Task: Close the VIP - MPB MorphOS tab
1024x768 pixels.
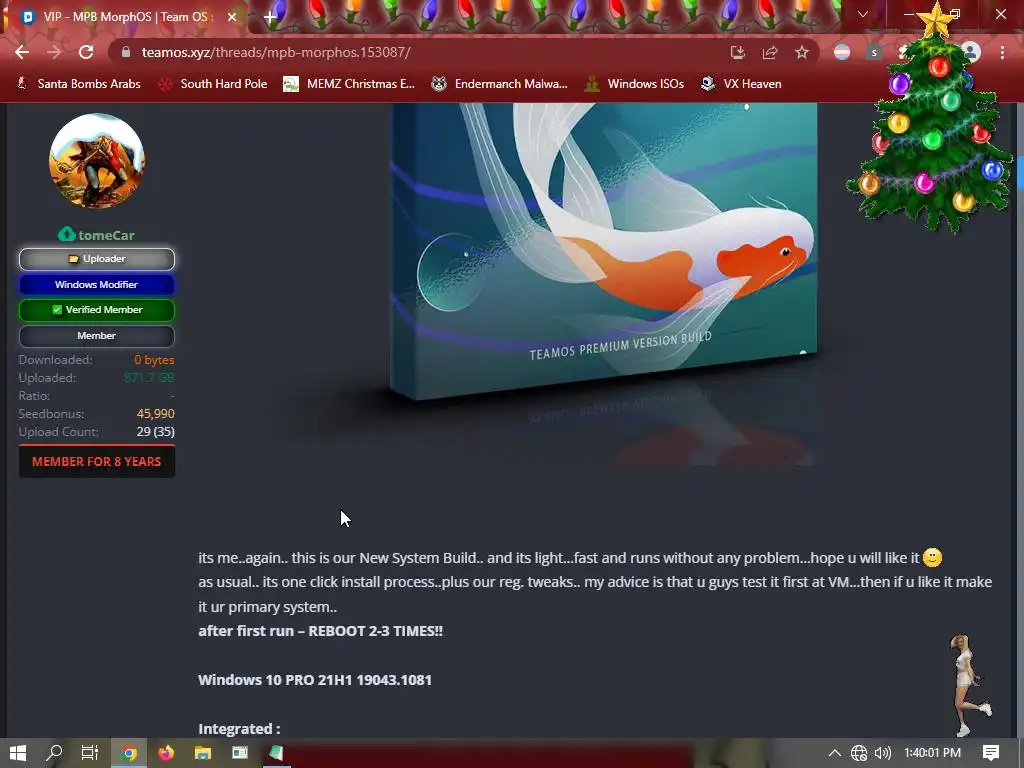Action: click(232, 17)
